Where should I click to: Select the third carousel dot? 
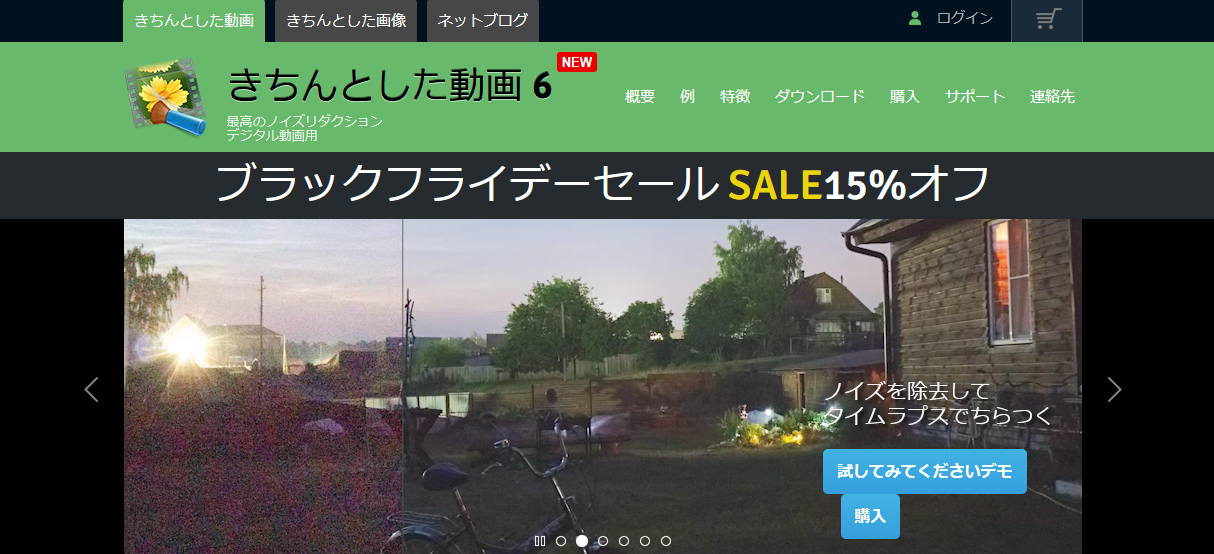point(603,541)
